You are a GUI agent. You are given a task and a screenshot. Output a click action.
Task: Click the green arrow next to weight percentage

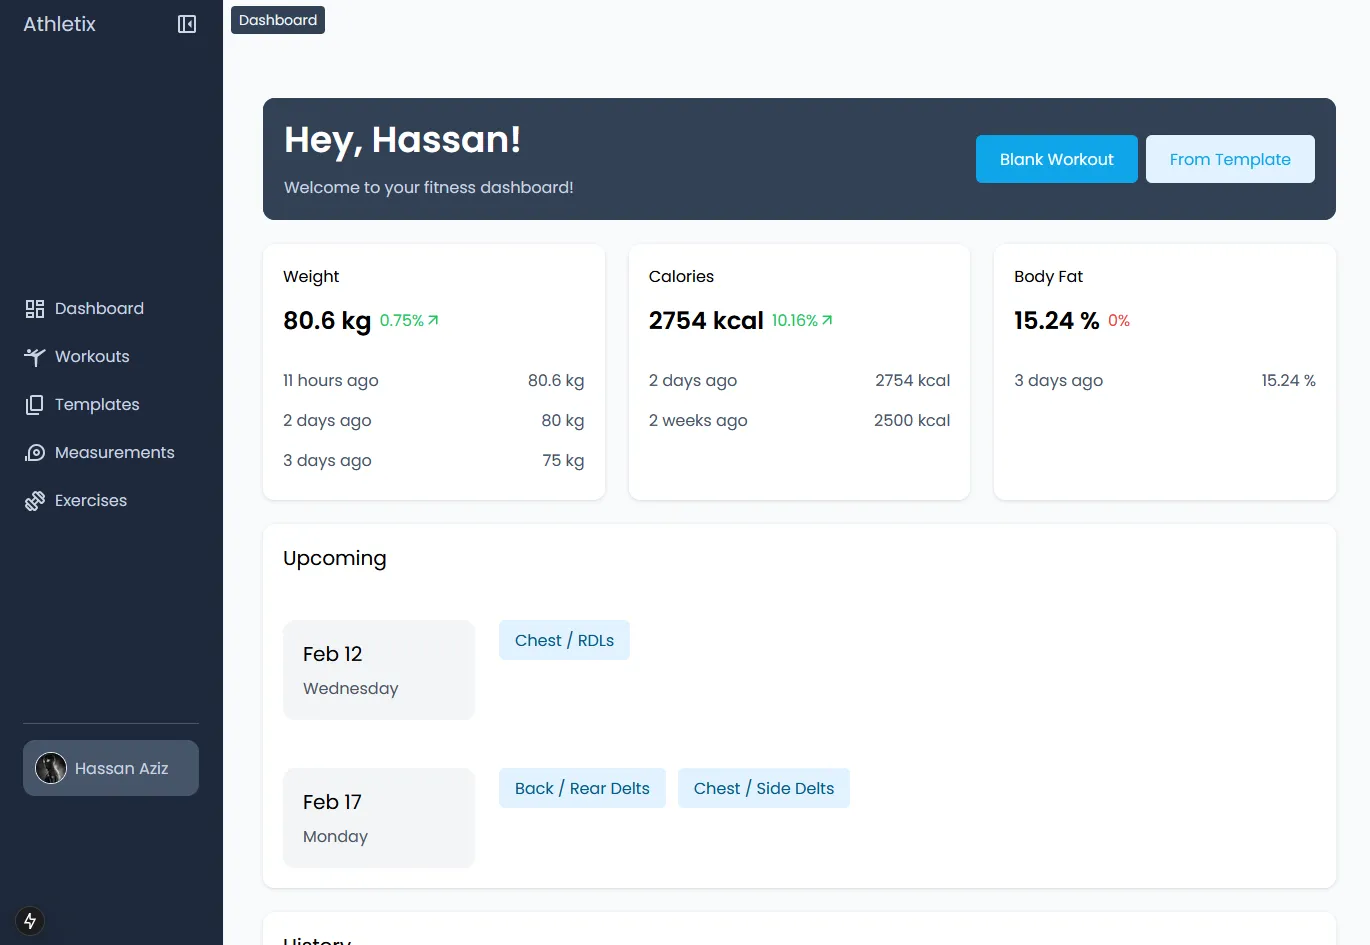tap(433, 320)
